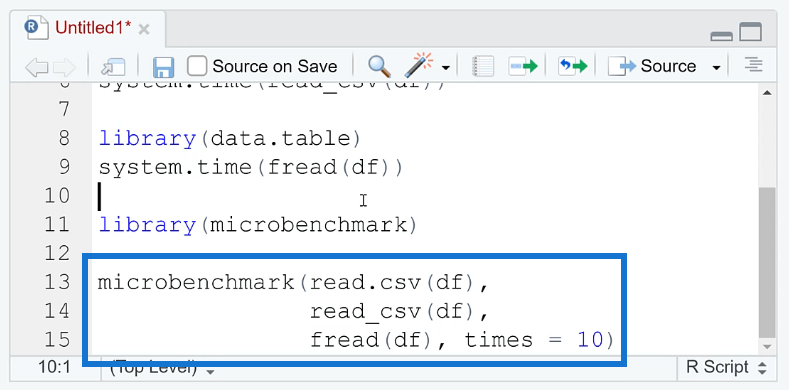Show the document outline icon
The height and width of the screenshot is (390, 789).
pyautogui.click(x=753, y=65)
